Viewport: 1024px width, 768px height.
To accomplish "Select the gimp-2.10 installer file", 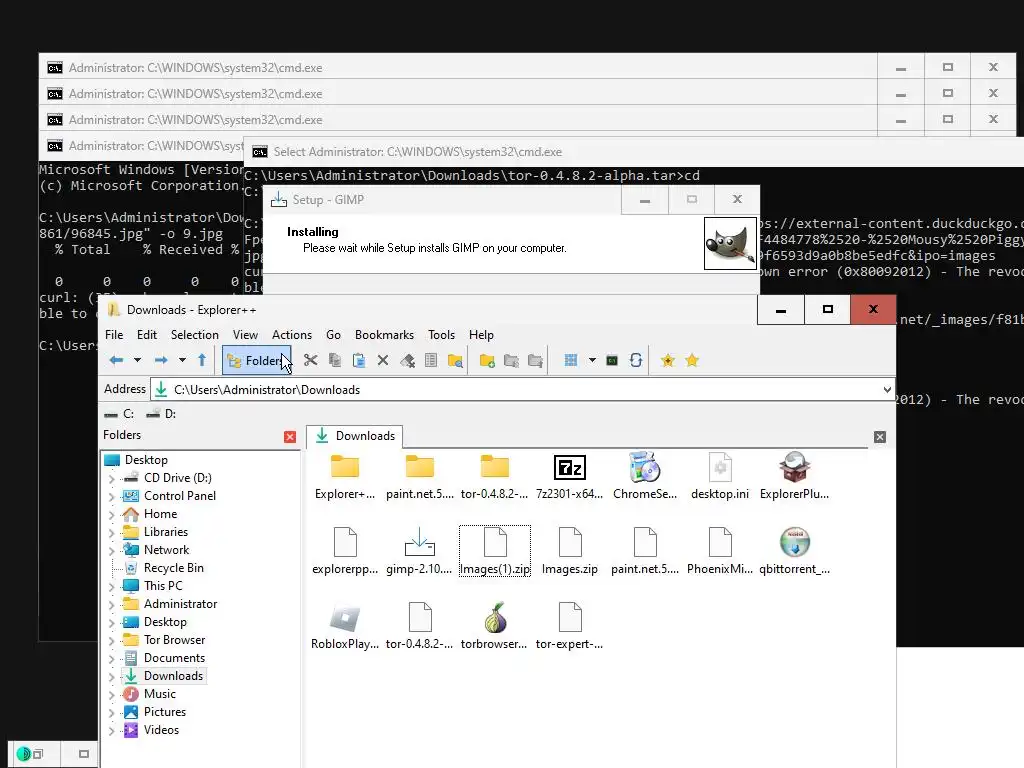I will [x=419, y=551].
